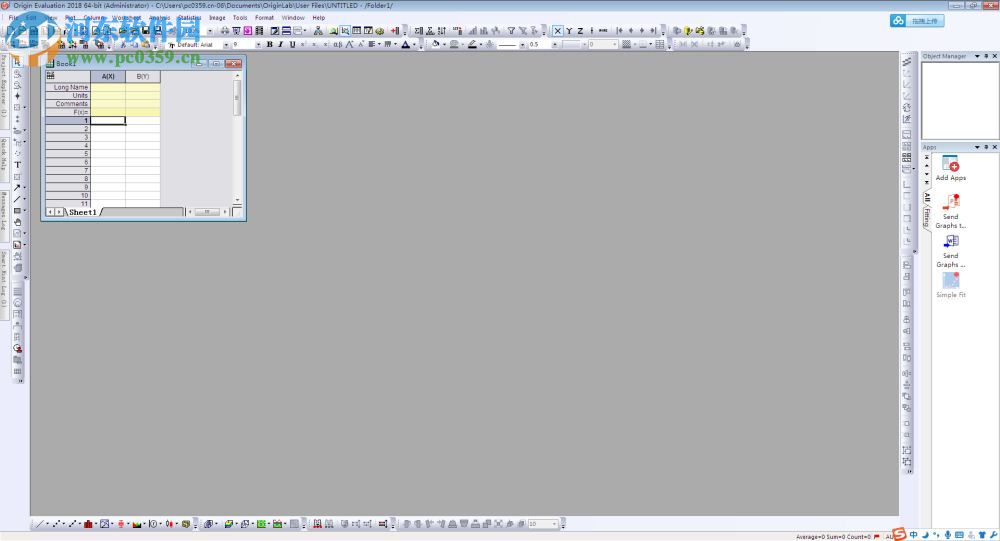The image size is (1000, 541).
Task: Open the Format menu
Action: [x=264, y=18]
